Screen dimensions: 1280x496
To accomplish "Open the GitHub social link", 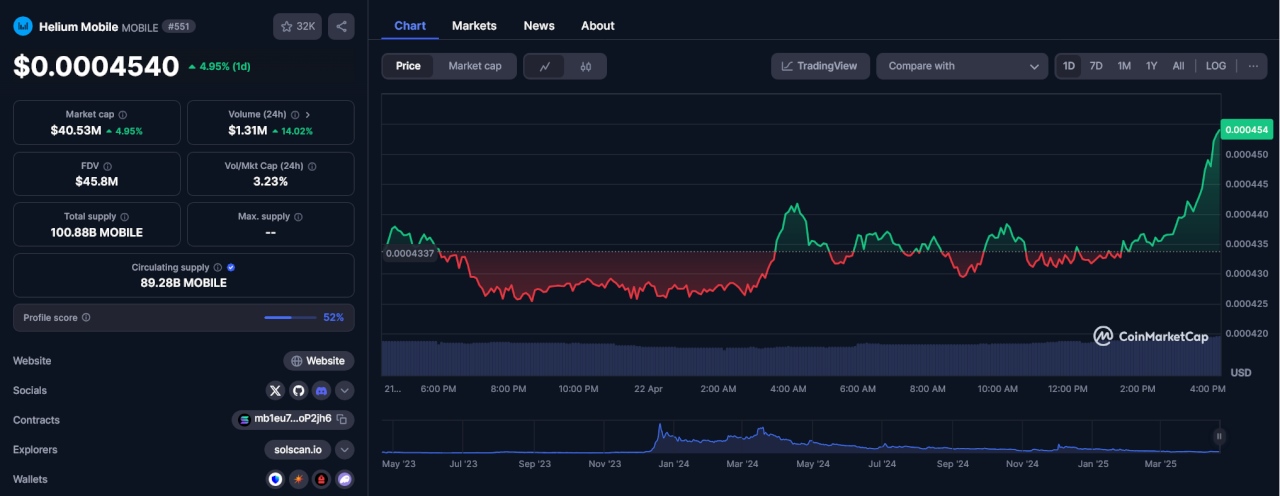I will click(x=298, y=390).
